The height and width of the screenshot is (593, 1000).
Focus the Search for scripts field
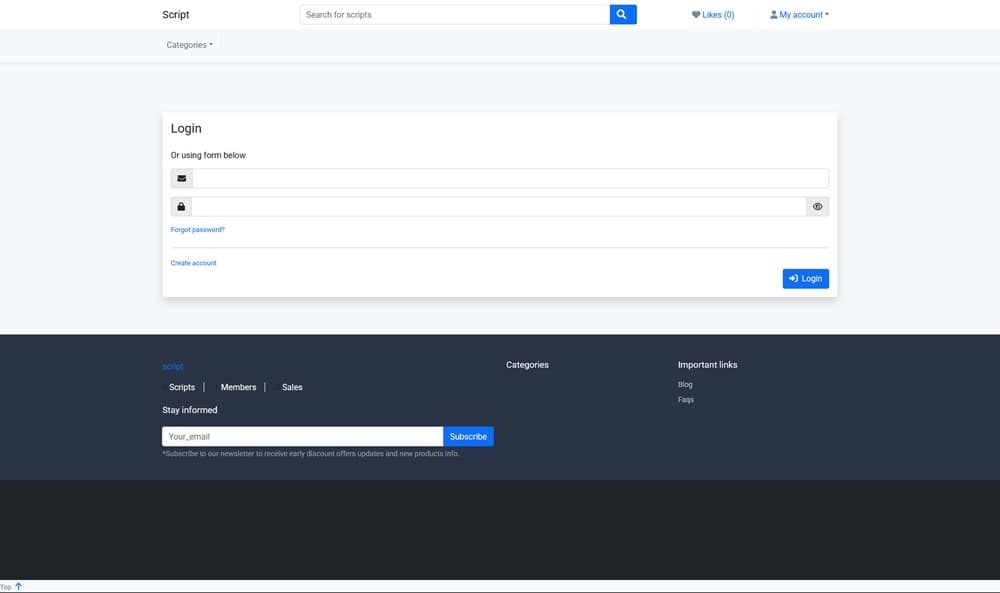pos(454,15)
